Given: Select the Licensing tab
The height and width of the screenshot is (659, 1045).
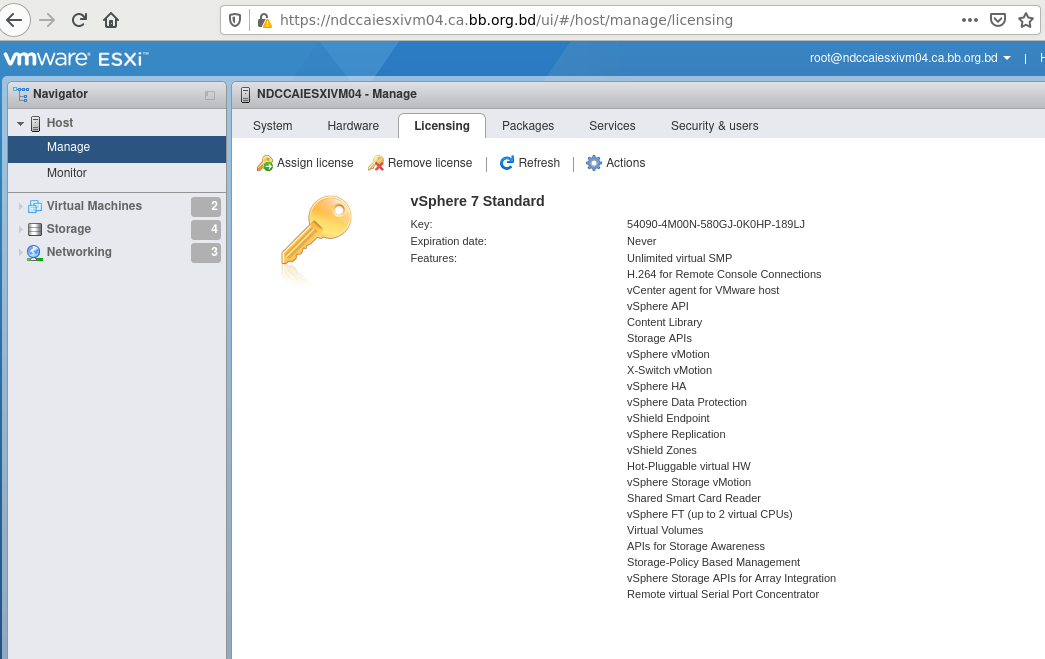Looking at the screenshot, I should 442,126.
